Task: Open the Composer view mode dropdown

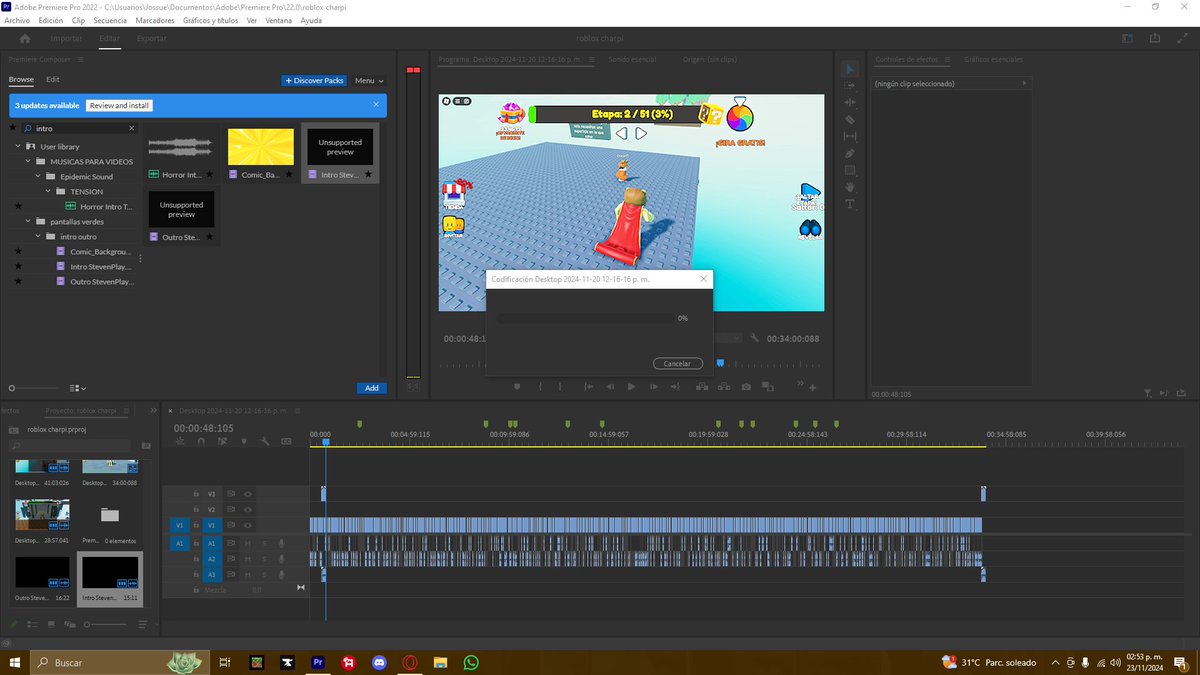Action: tap(78, 388)
